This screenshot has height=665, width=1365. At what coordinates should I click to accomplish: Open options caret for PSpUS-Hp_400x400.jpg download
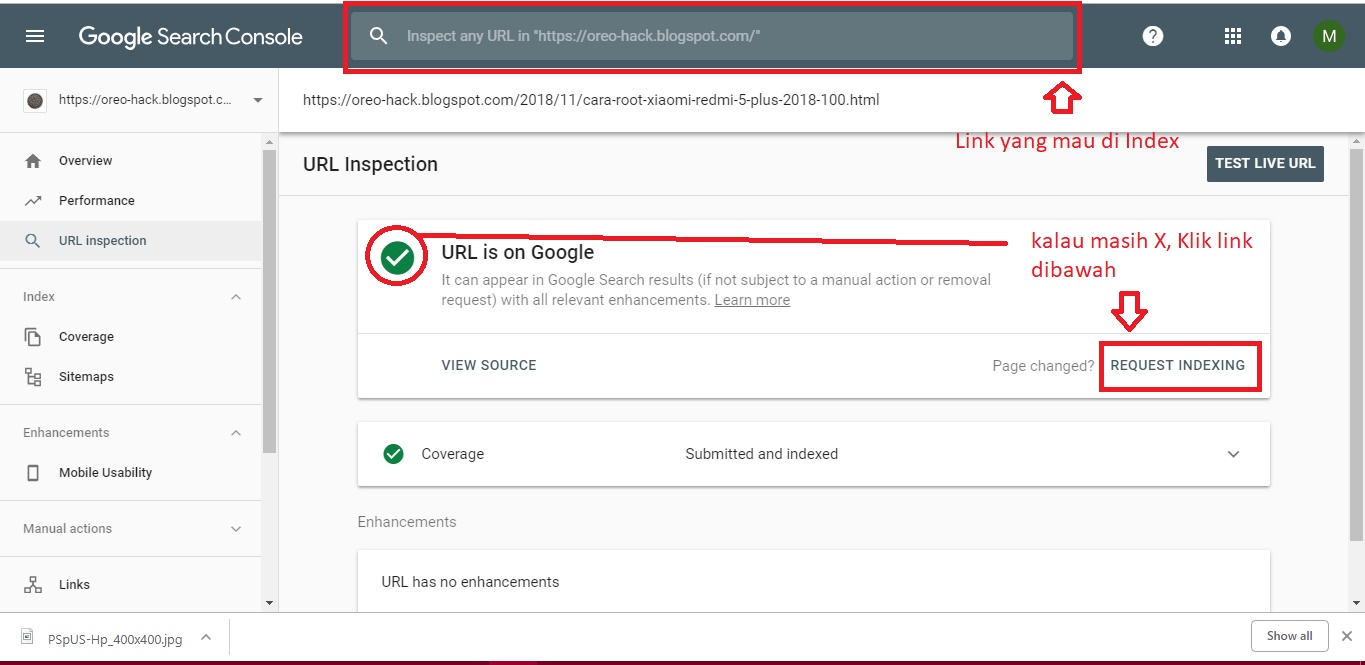coord(205,637)
